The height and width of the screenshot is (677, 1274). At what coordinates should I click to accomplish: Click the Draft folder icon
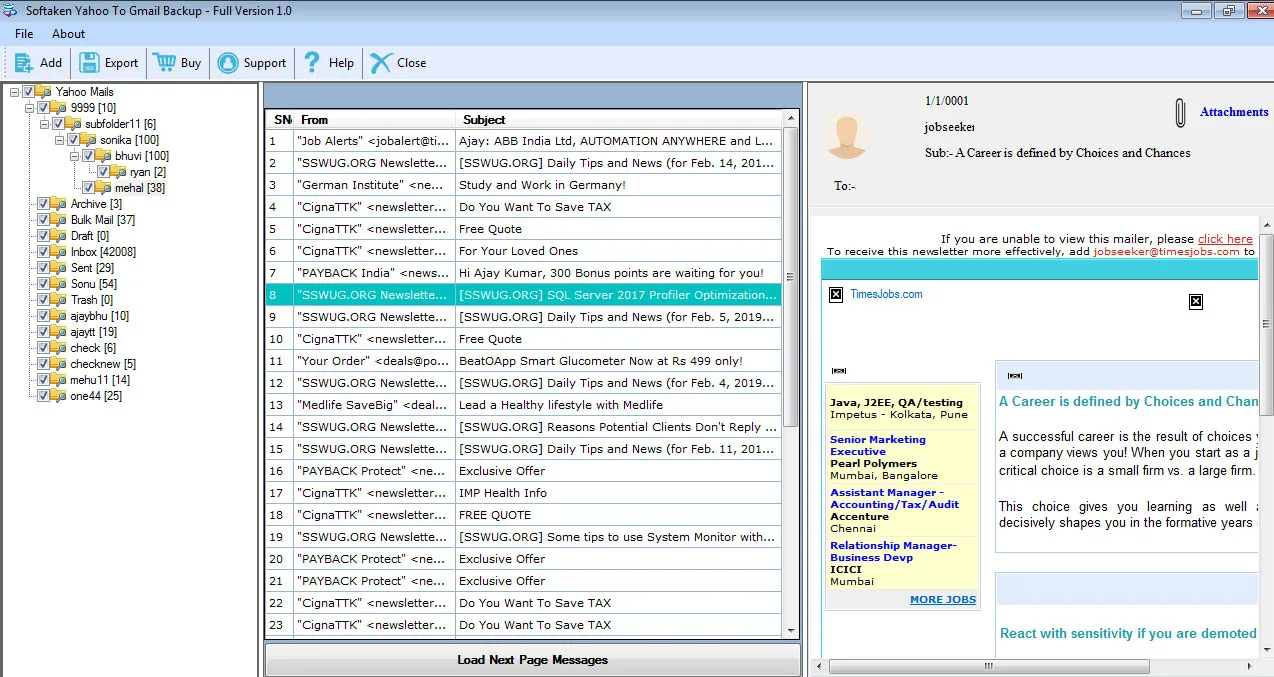59,236
